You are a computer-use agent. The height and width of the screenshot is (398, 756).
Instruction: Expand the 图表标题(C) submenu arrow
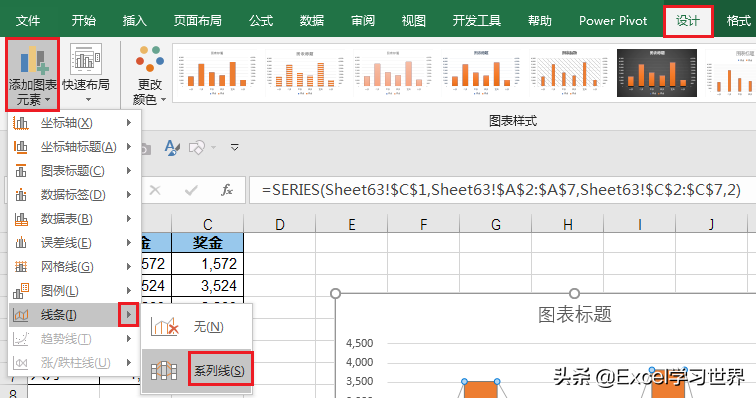(x=129, y=171)
